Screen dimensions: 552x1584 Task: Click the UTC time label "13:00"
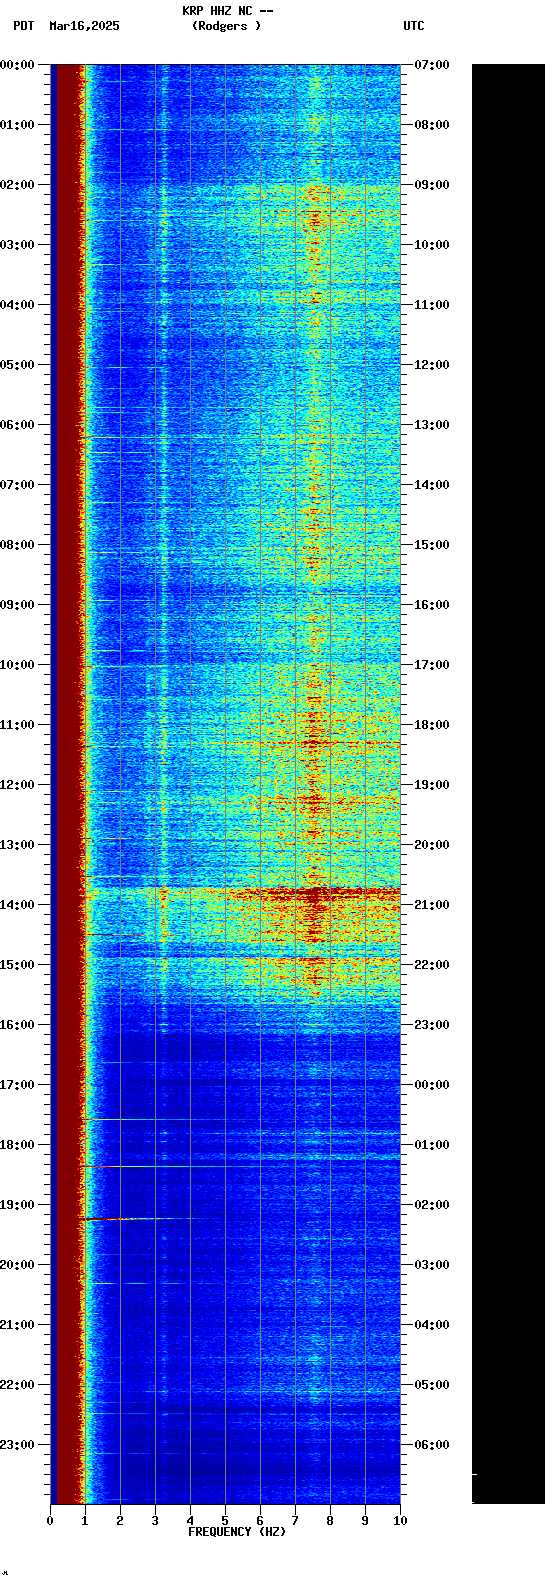(432, 425)
